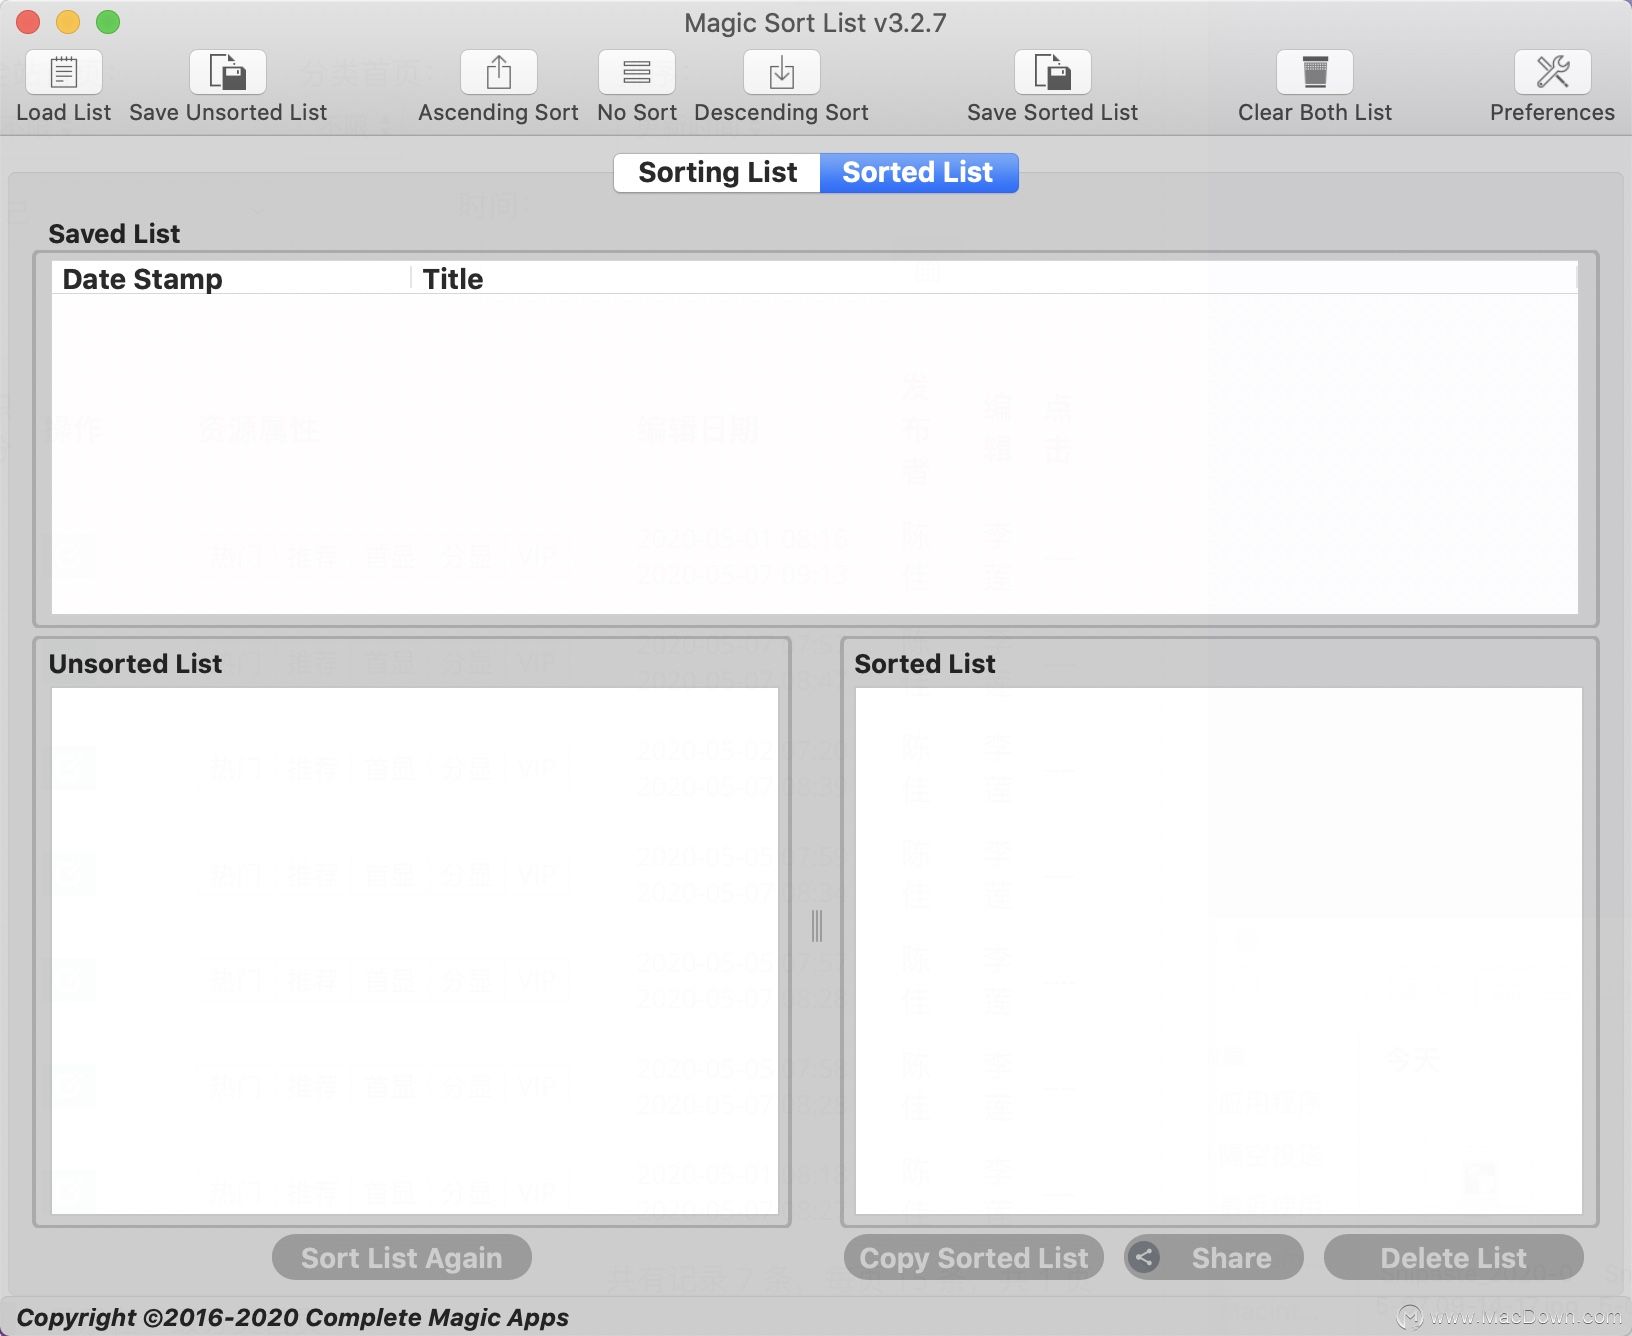Image resolution: width=1632 pixels, height=1336 pixels.
Task: Select the Sorted List tab
Action: tap(918, 173)
